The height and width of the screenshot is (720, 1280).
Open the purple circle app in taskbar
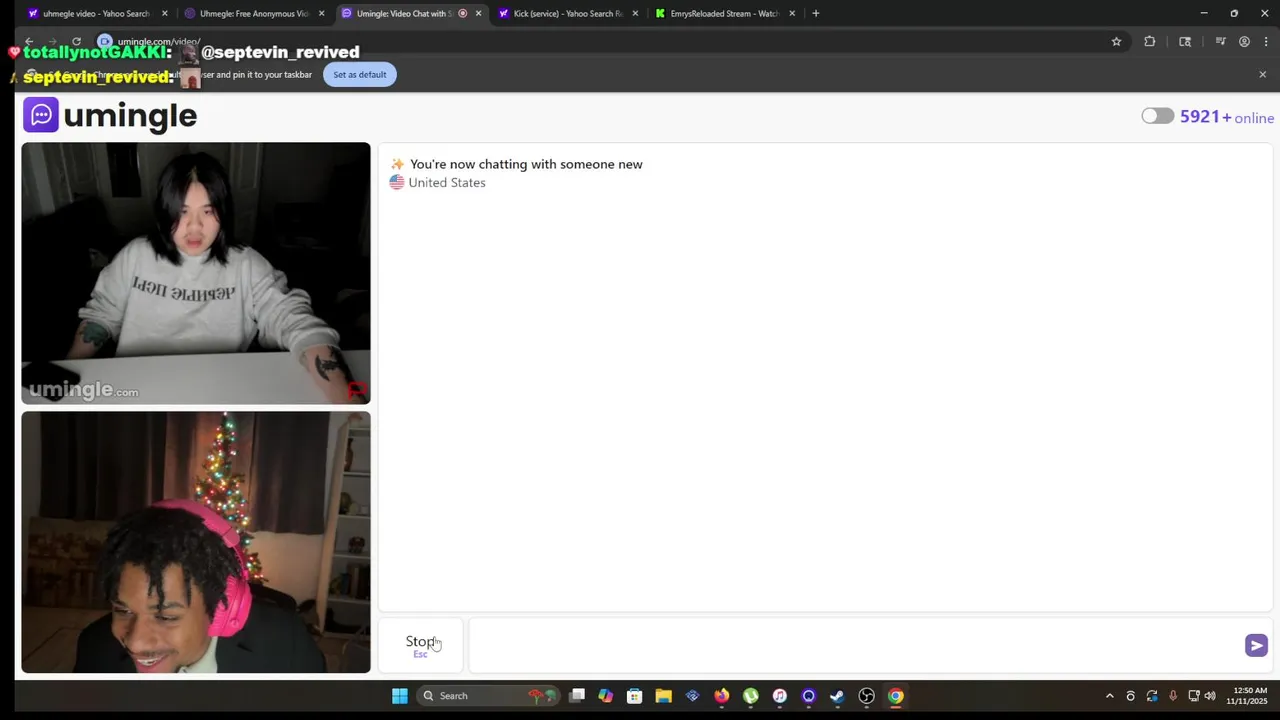pyautogui.click(x=808, y=696)
